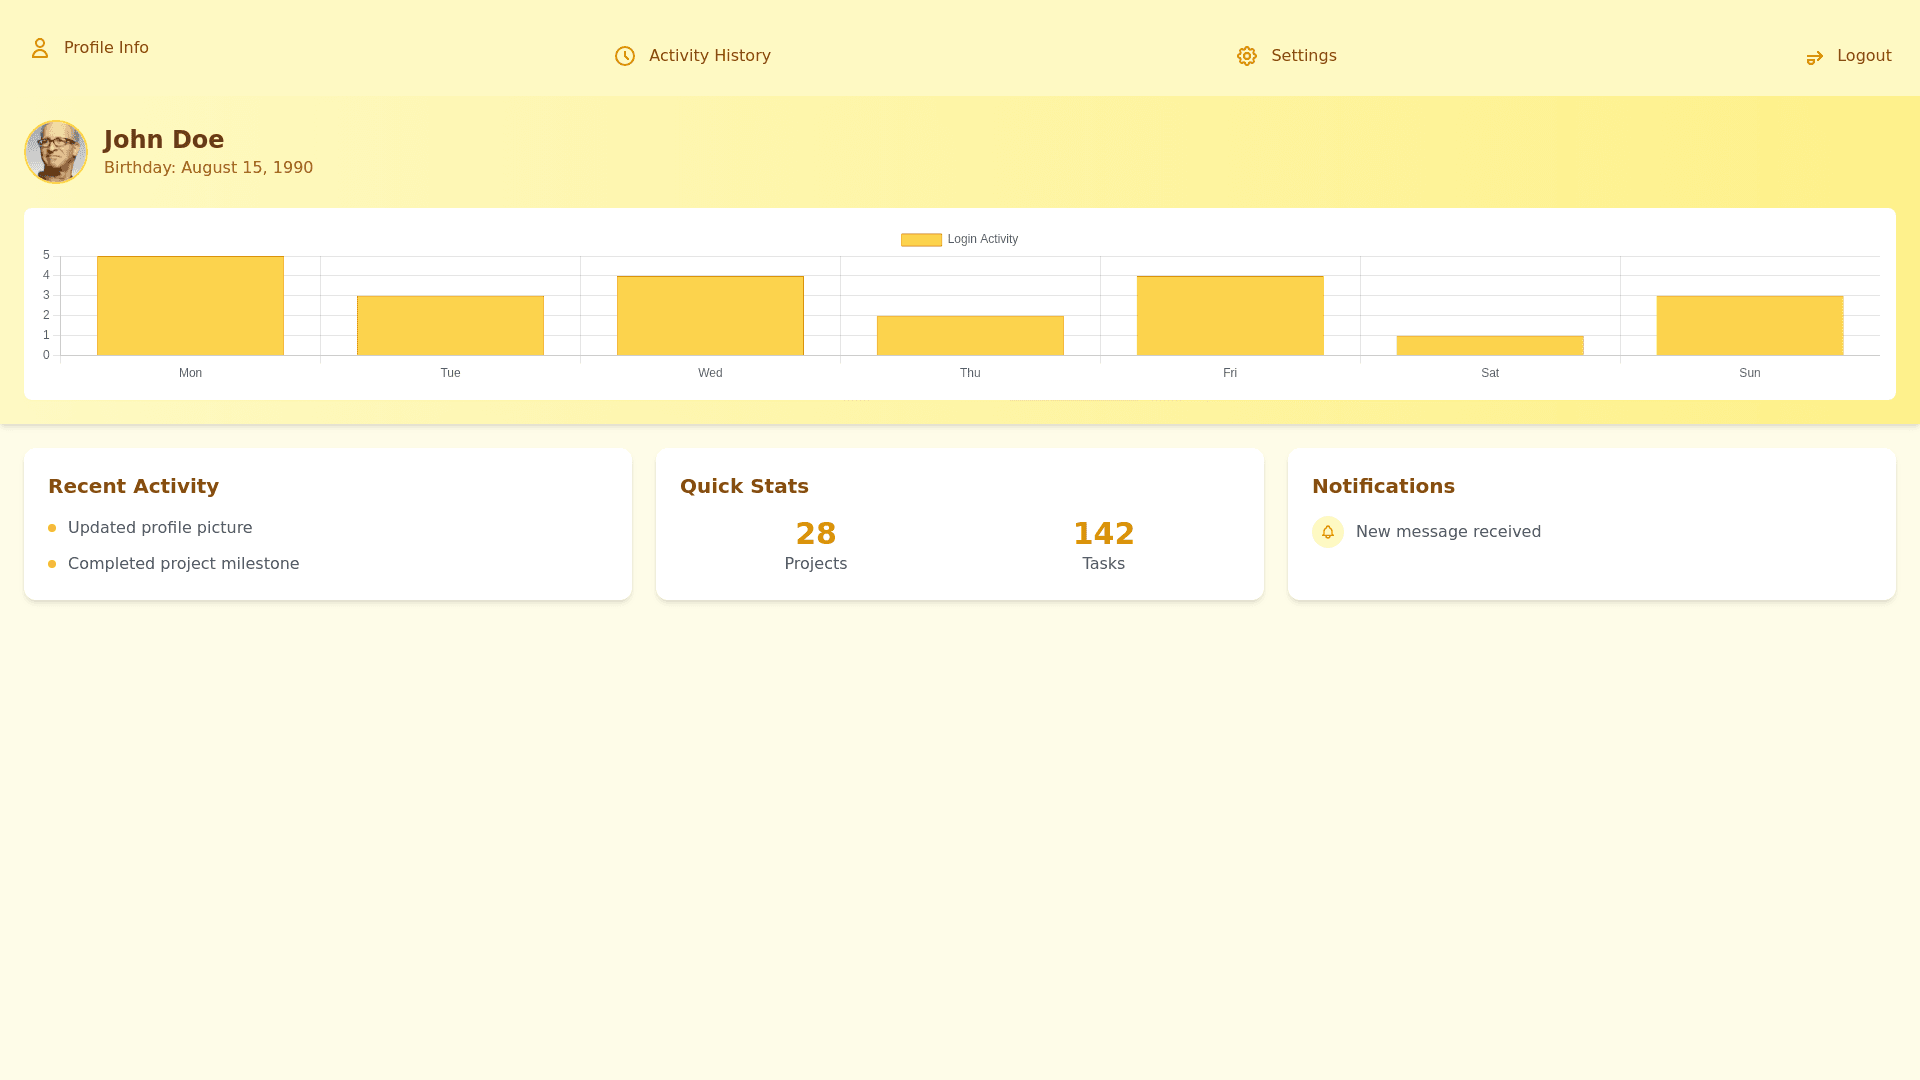
Task: Click the Completed project milestone entry
Action: (183, 564)
